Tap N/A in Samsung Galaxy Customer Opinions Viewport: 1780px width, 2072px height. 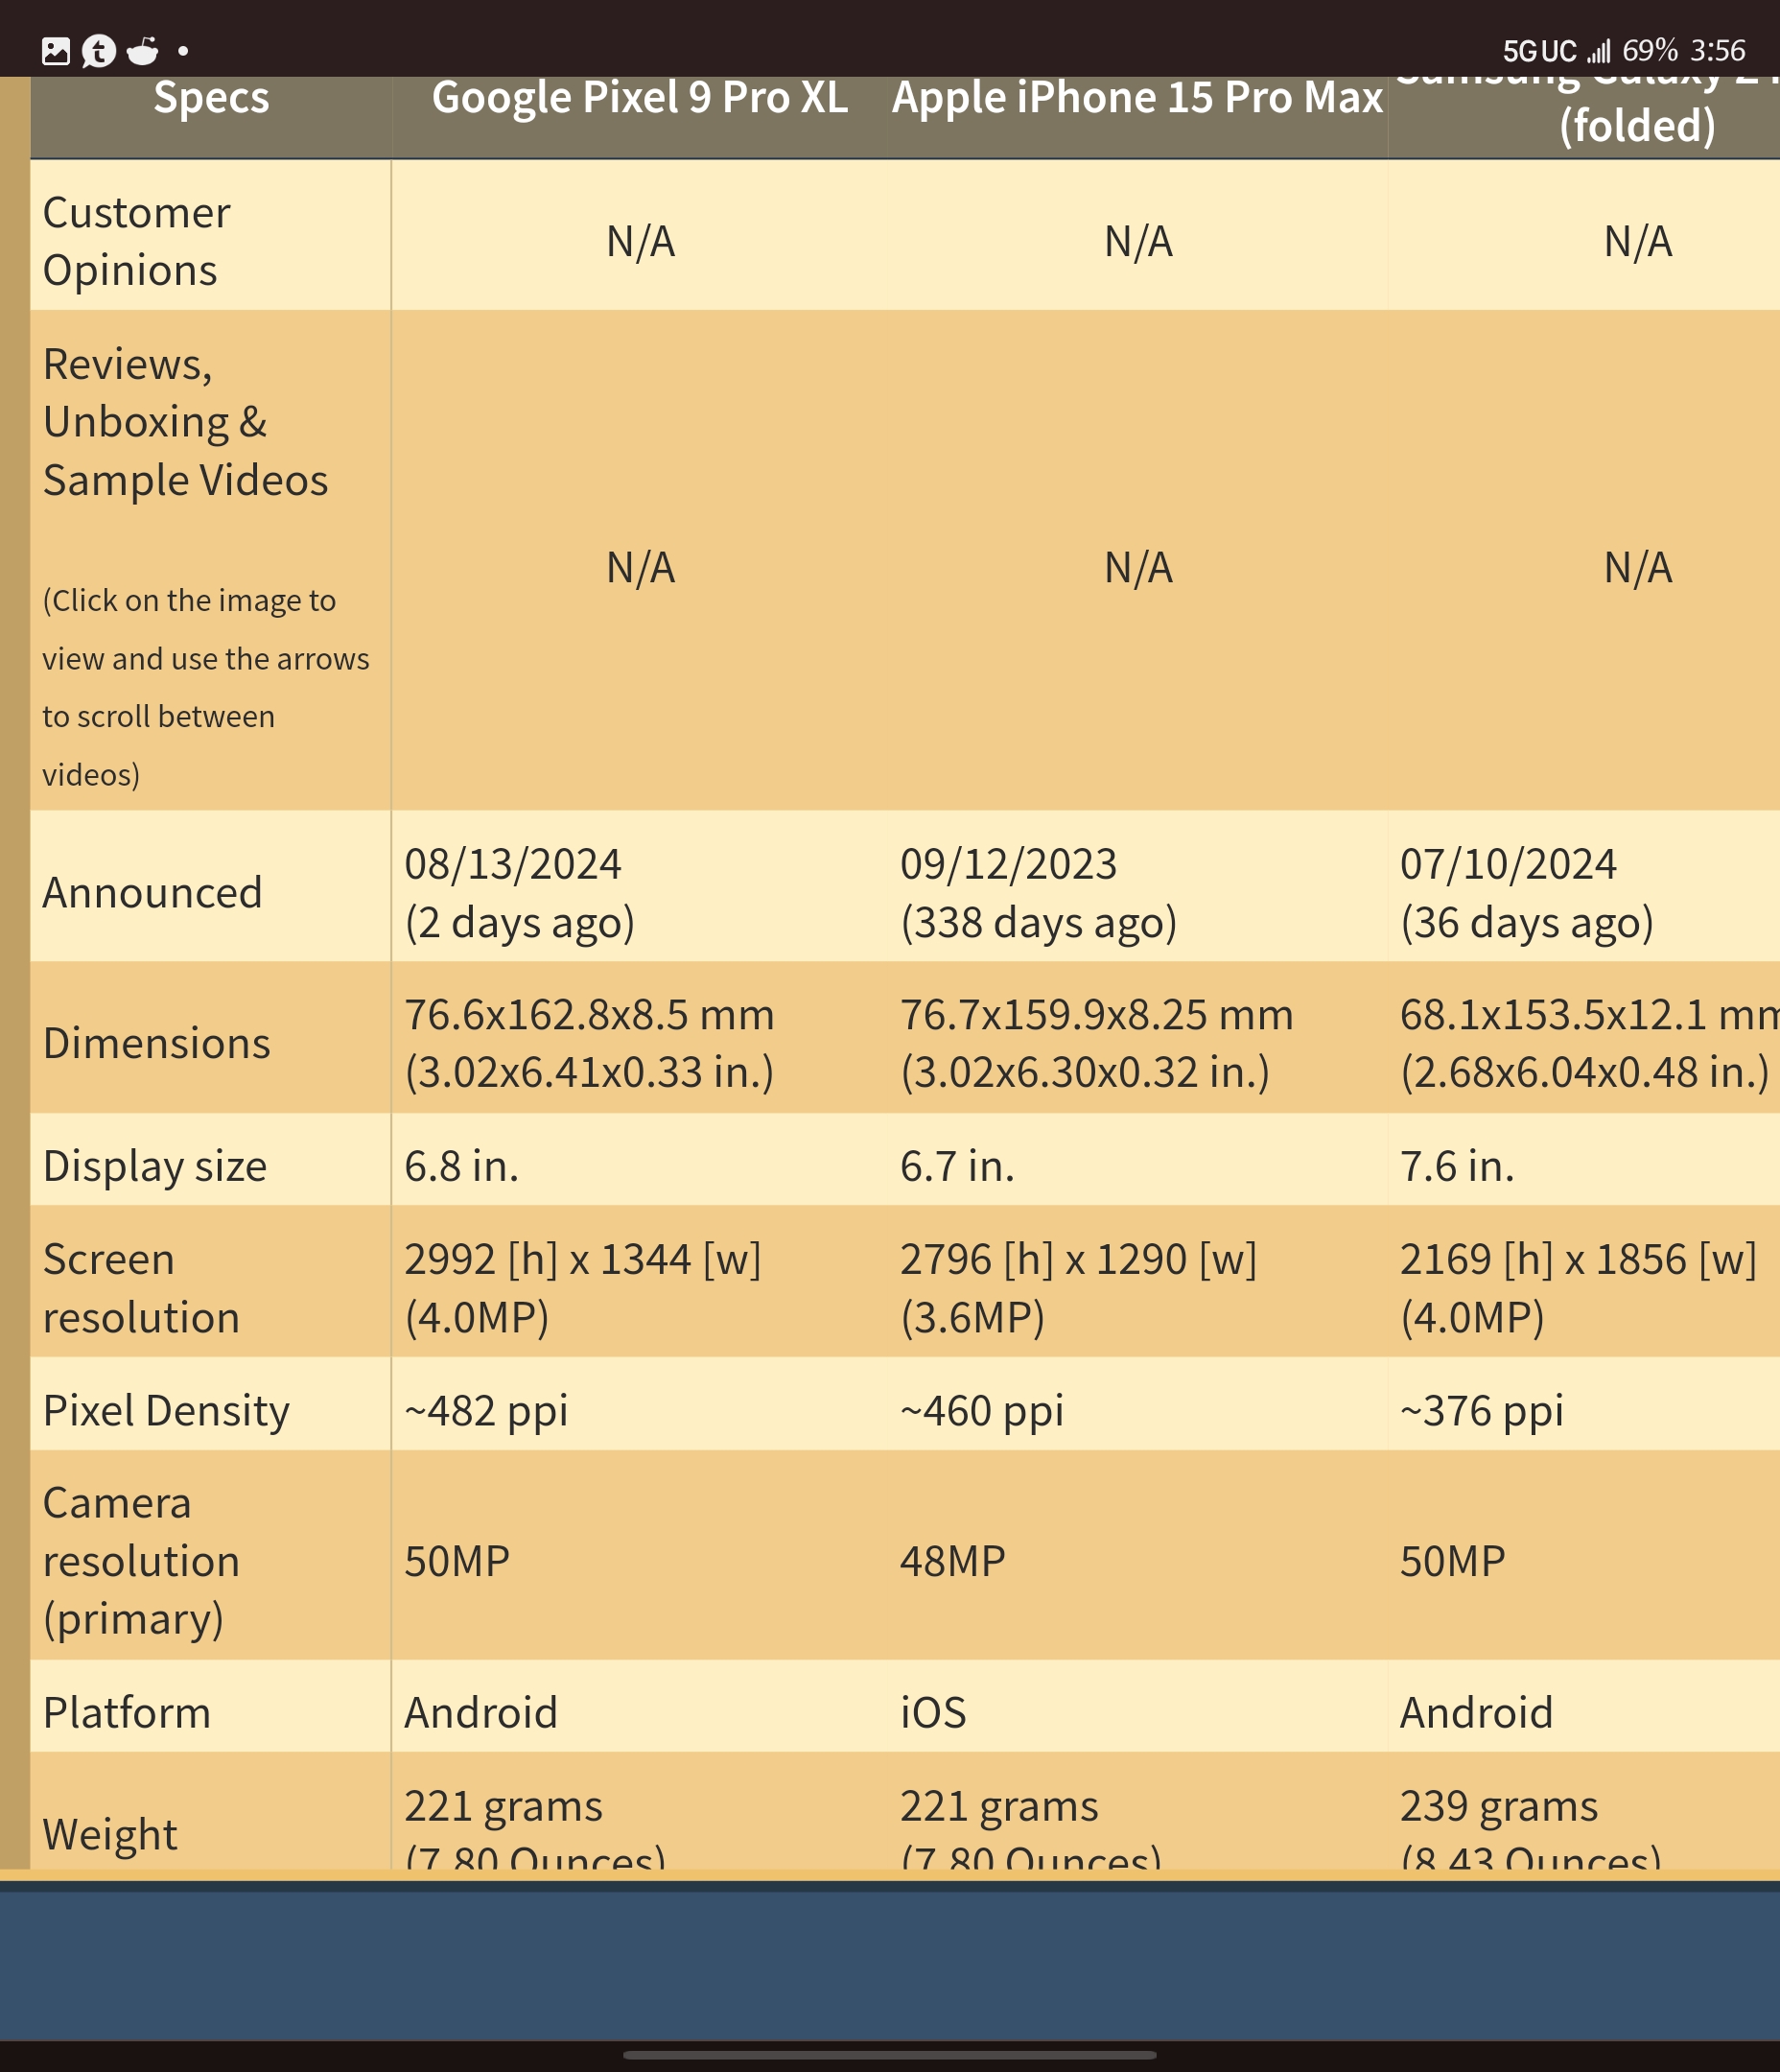pyautogui.click(x=1638, y=241)
